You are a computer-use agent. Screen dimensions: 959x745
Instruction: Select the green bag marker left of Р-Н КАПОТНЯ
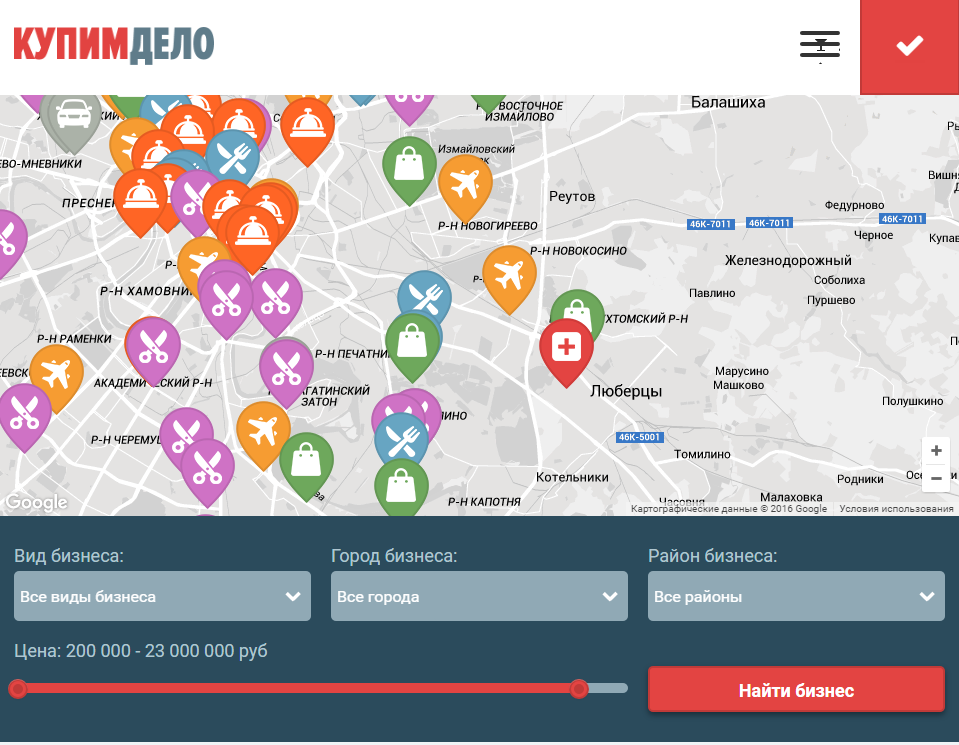click(x=401, y=487)
